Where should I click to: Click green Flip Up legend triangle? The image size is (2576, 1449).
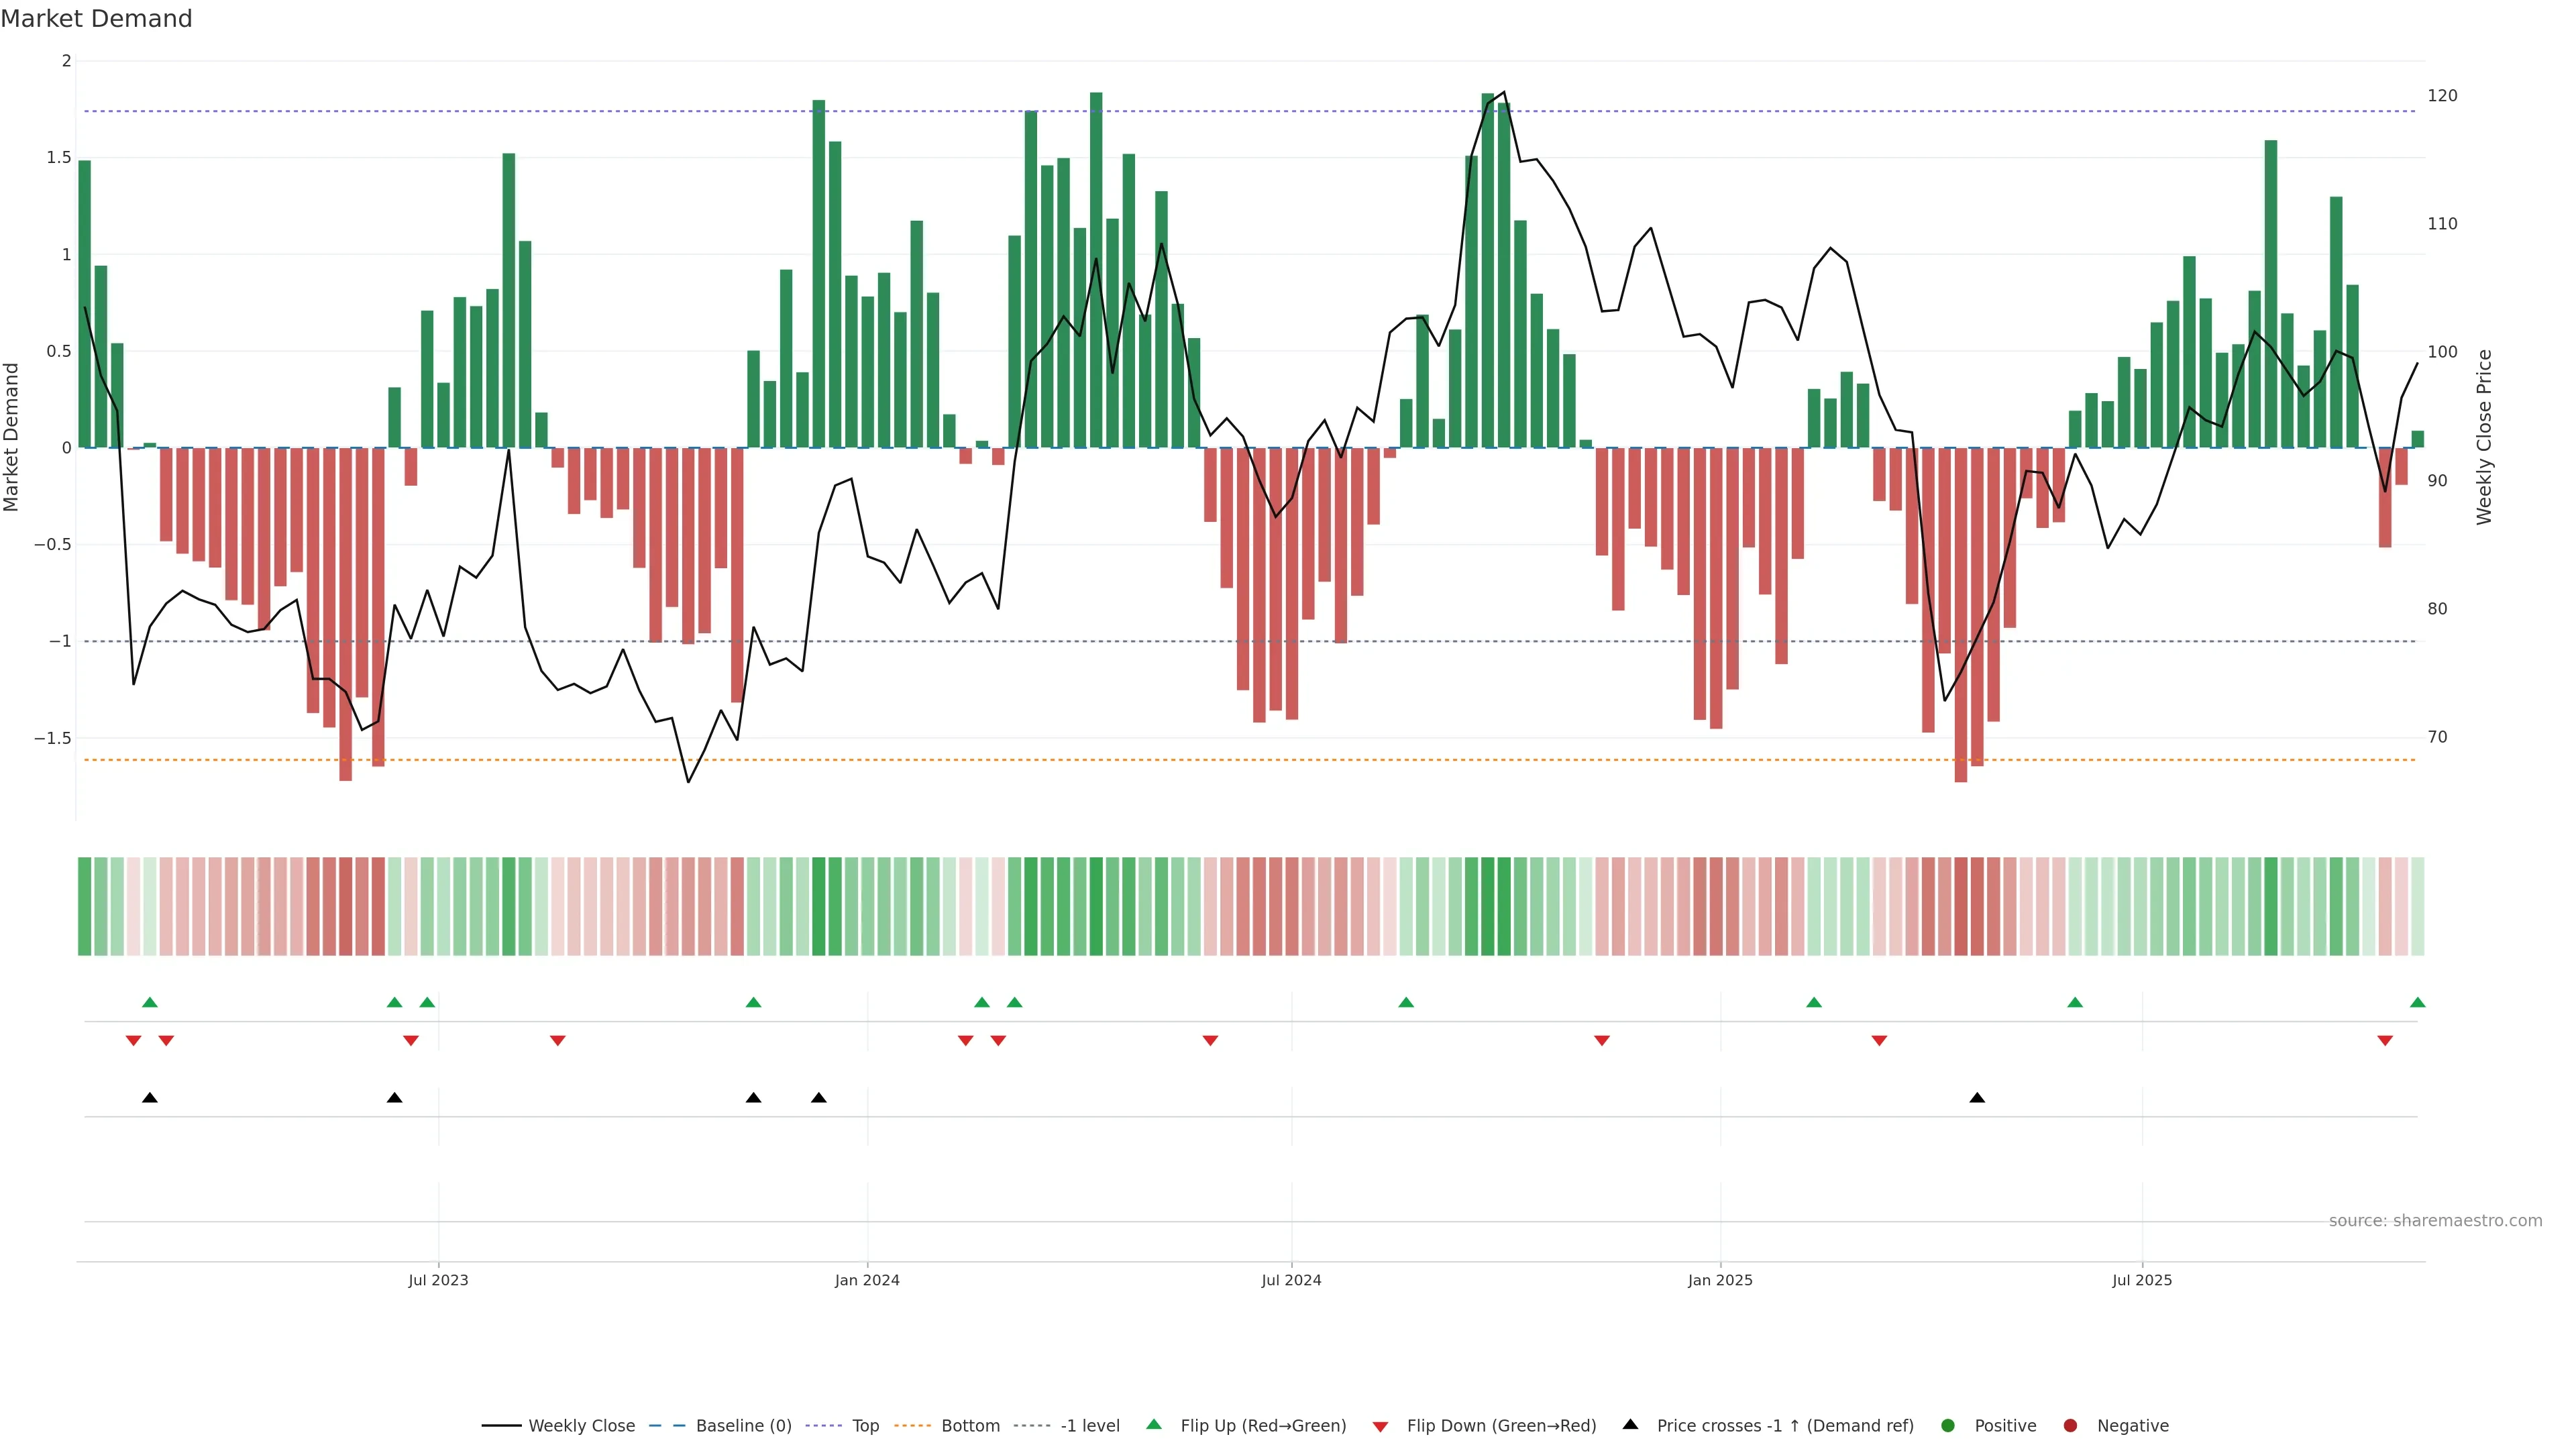[x=1154, y=1424]
